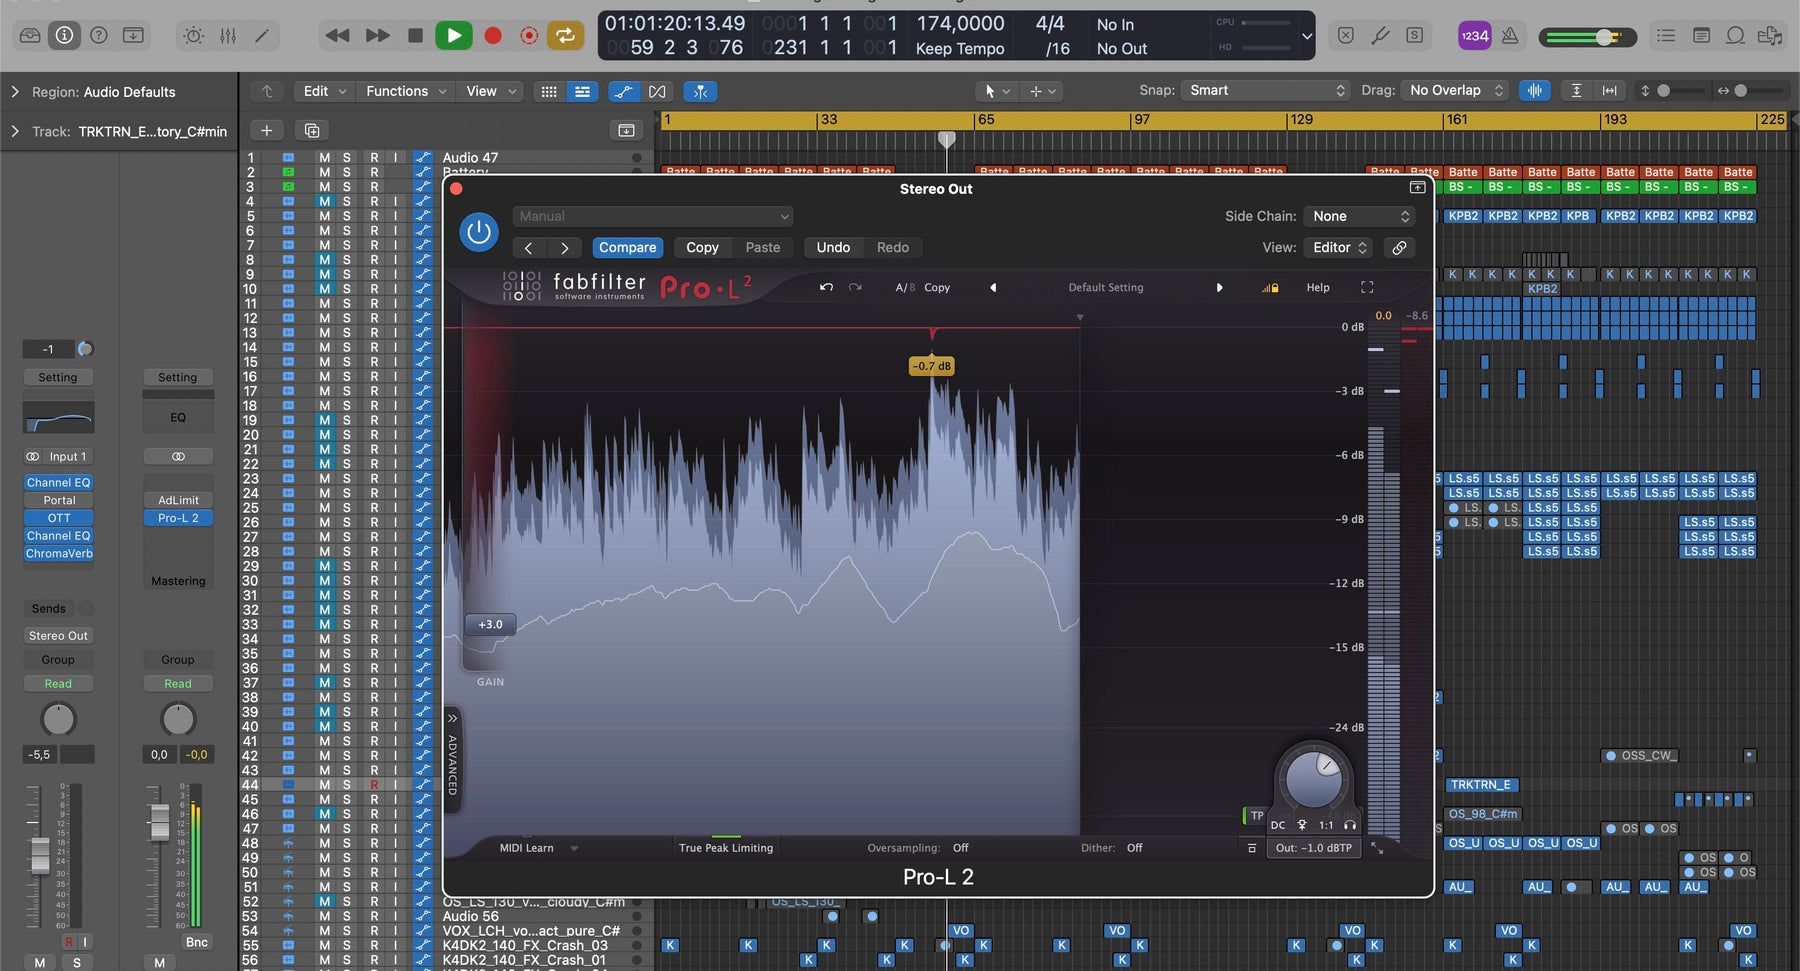Click the Cycle loop button
Image resolution: width=1800 pixels, height=971 pixels.
click(565, 36)
